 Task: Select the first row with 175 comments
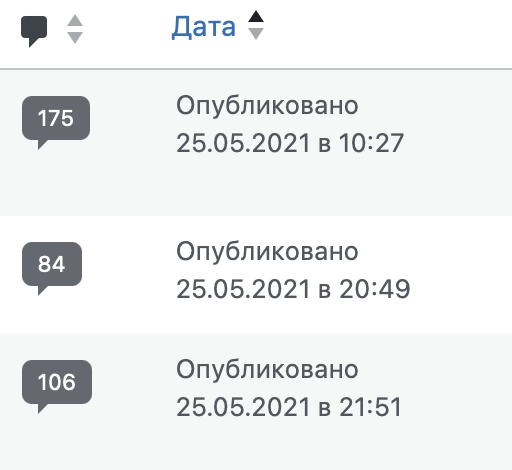[256, 143]
